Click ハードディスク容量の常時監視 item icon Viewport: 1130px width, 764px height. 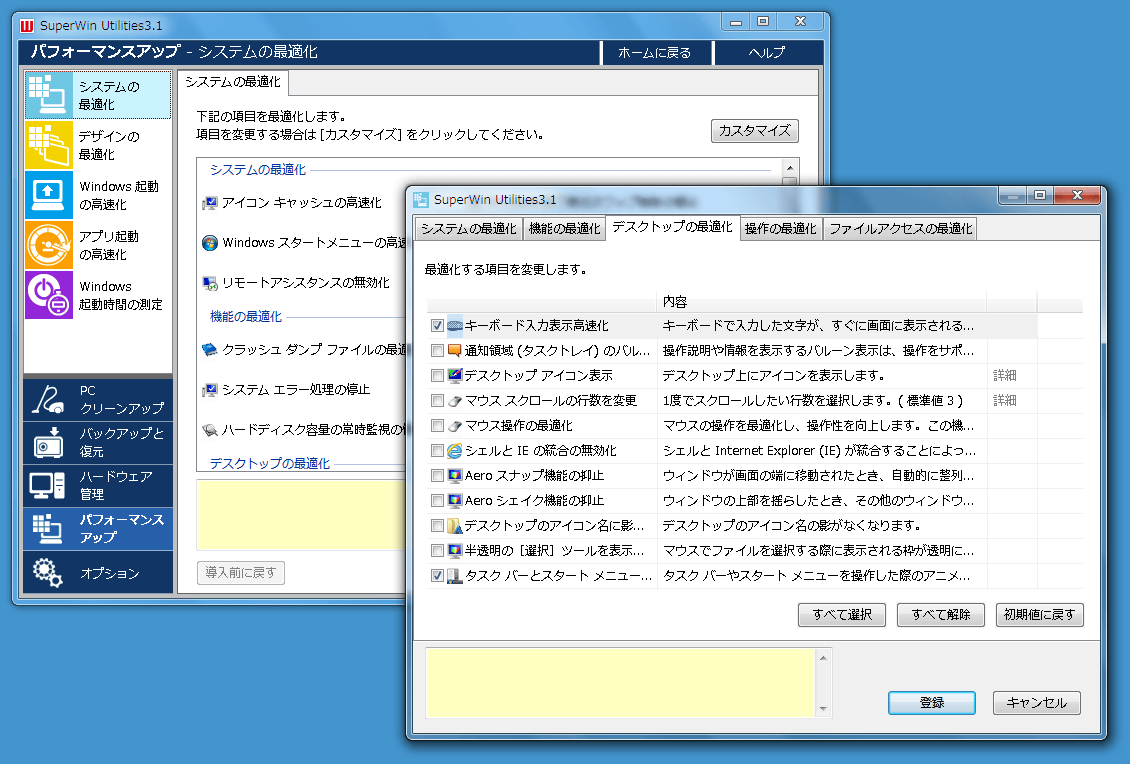pos(210,430)
